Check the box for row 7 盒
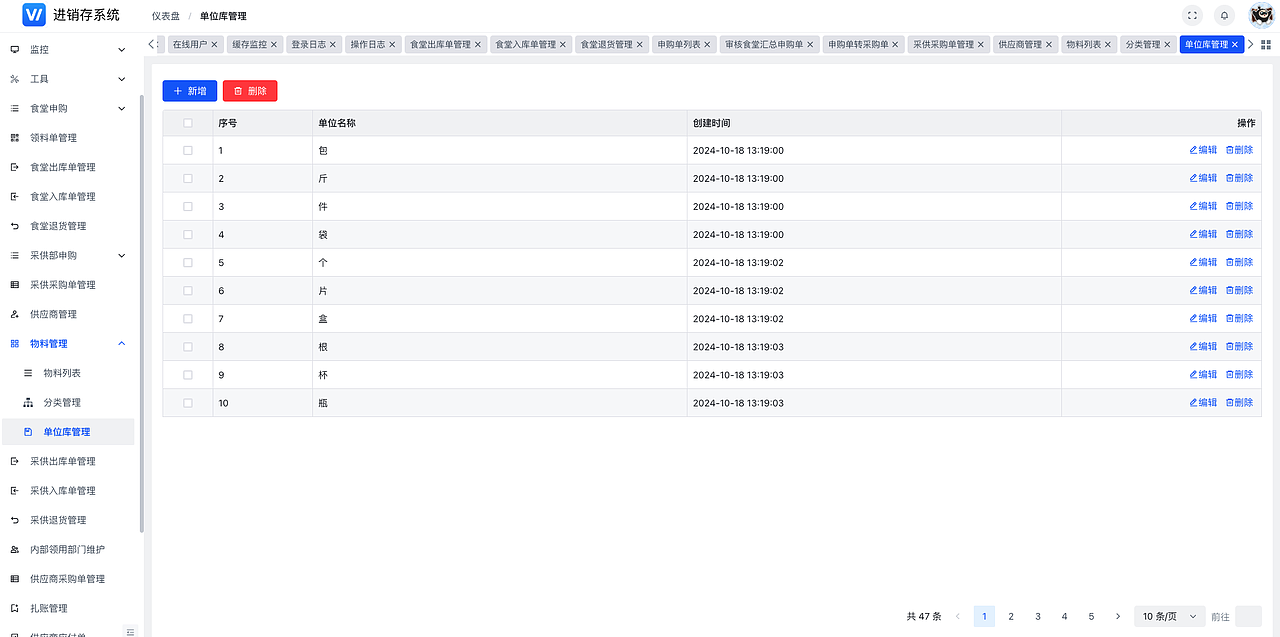The height and width of the screenshot is (637, 1280). pos(188,318)
